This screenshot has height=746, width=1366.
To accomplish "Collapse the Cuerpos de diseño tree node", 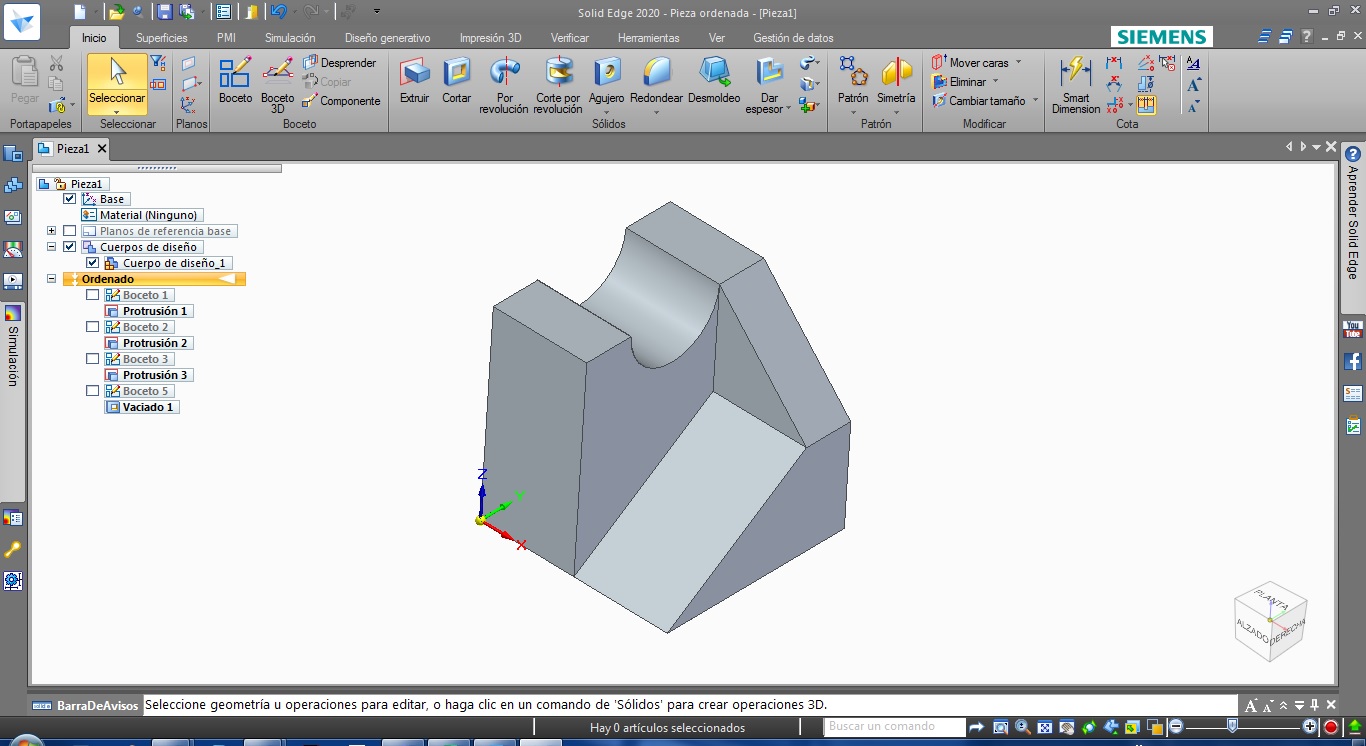I will 51,246.
